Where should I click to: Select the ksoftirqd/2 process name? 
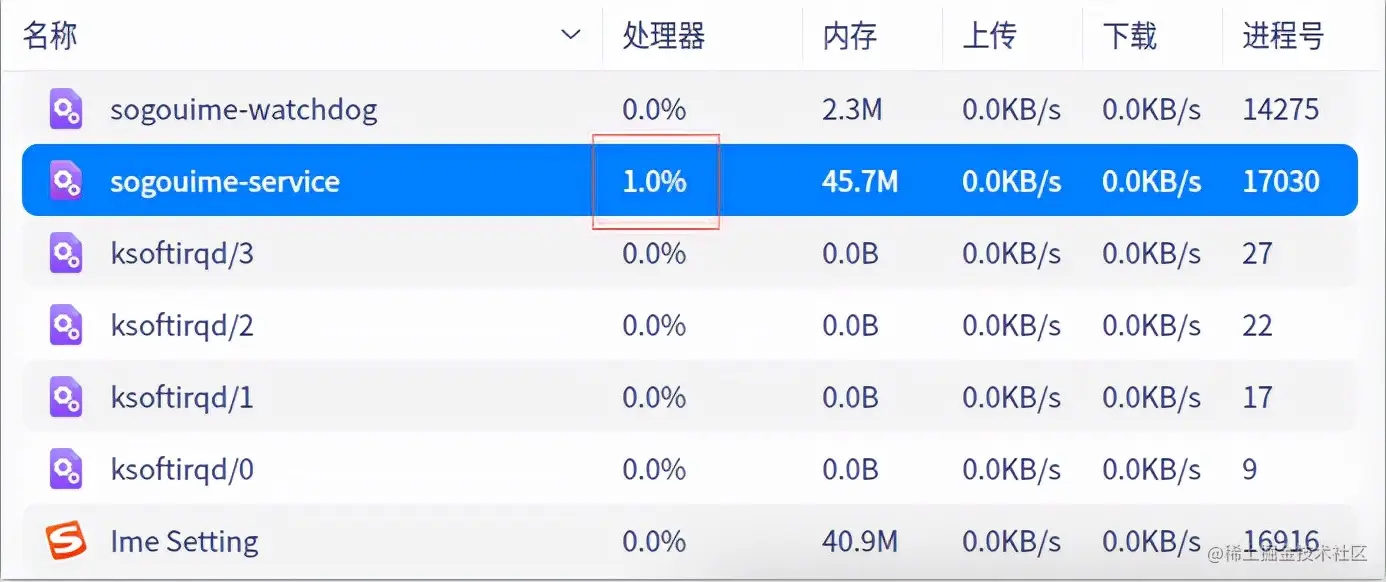(x=182, y=326)
